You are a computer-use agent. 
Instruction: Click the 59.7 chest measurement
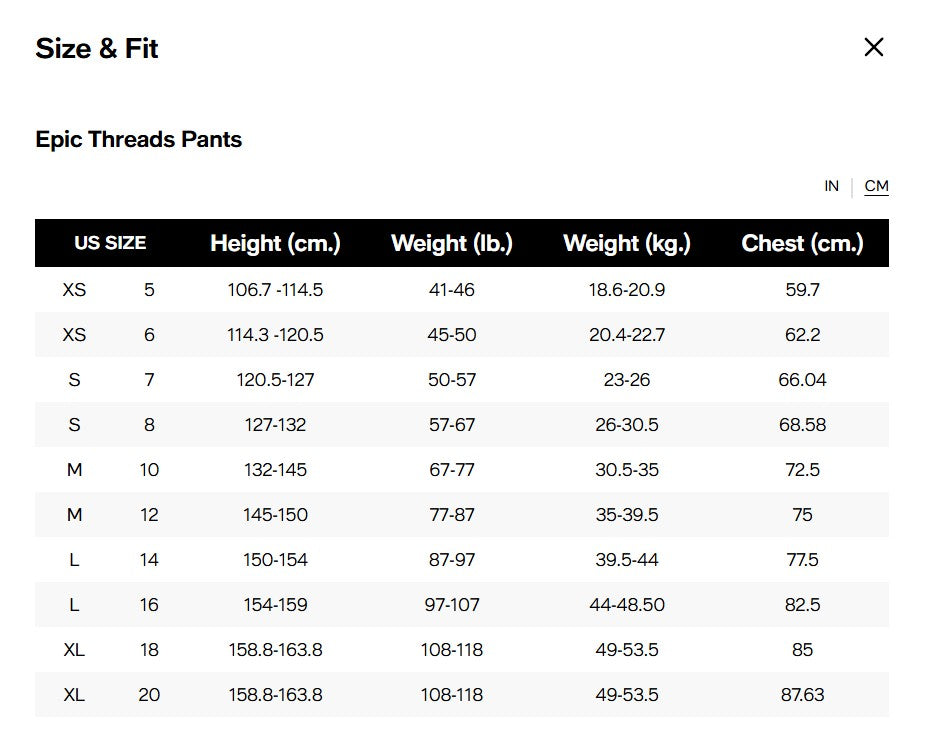coord(802,290)
